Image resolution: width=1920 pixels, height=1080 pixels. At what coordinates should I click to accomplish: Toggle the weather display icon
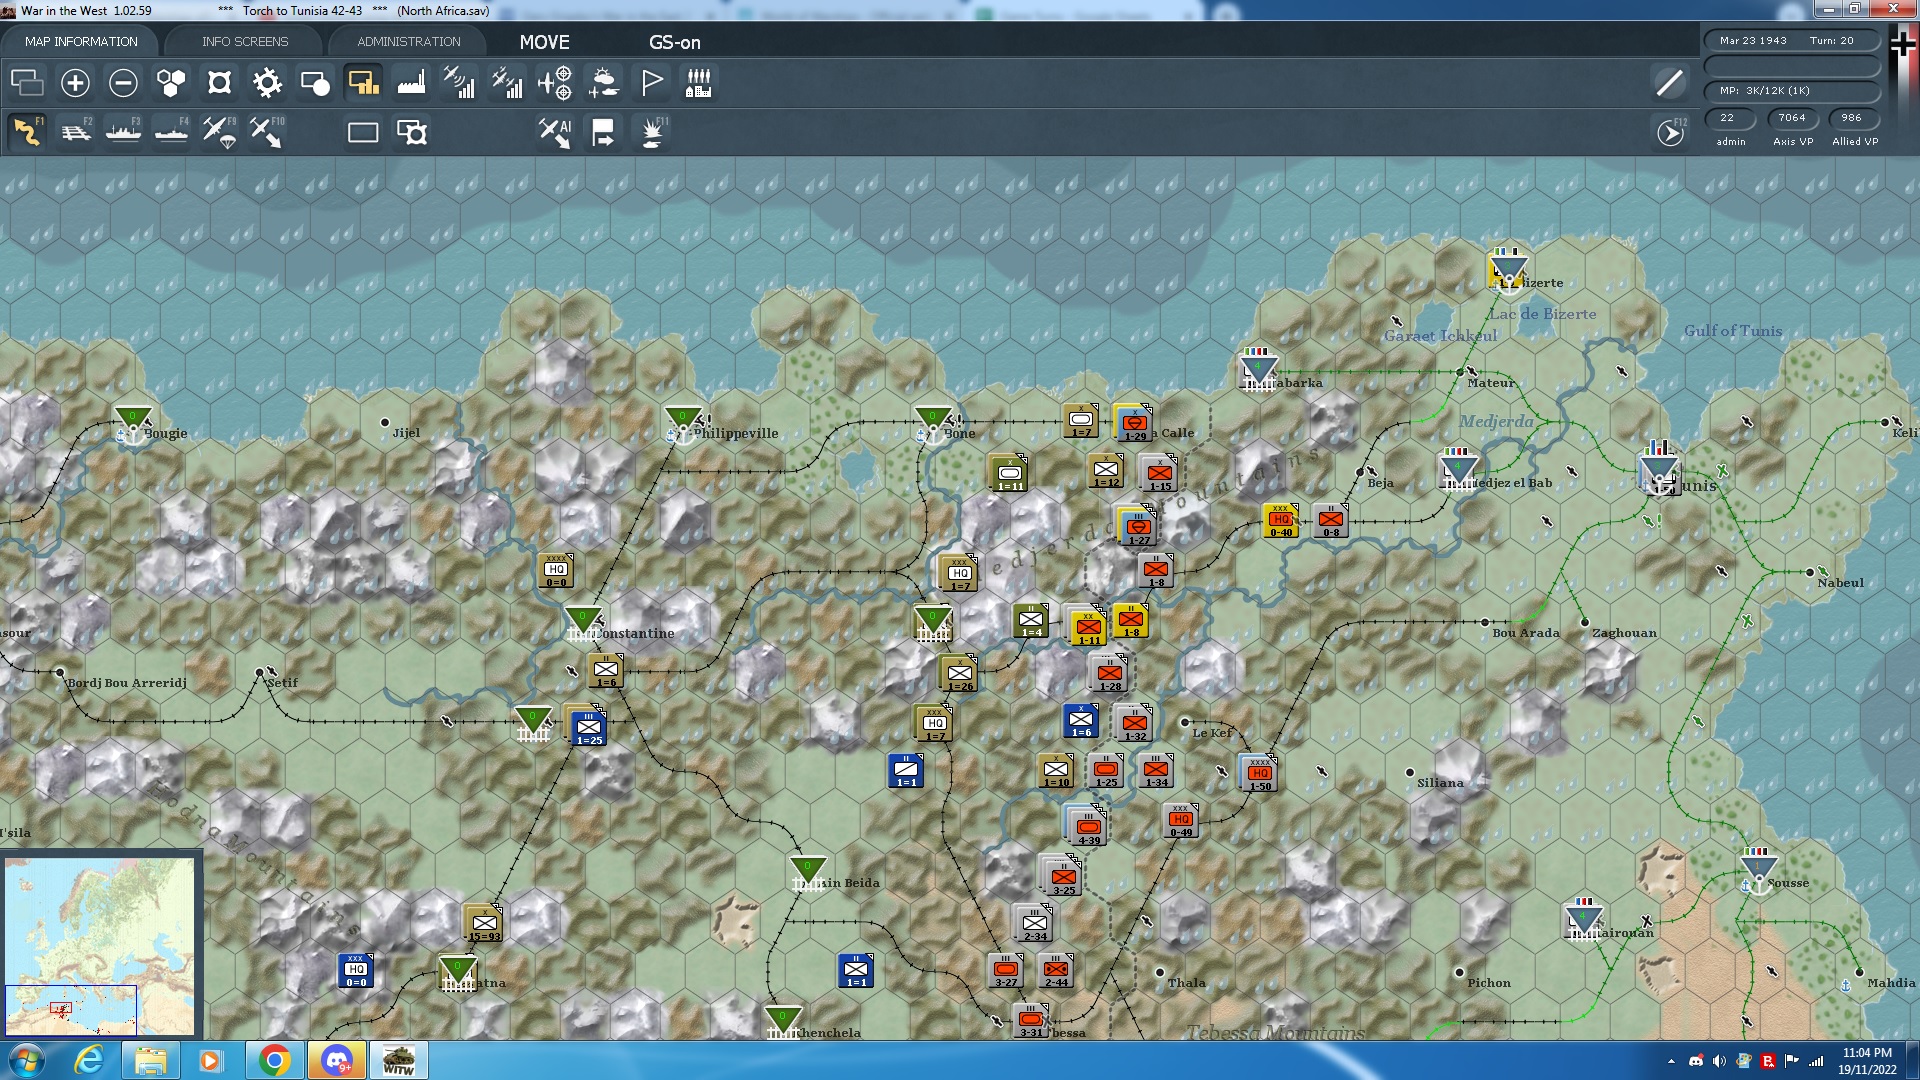coord(603,83)
